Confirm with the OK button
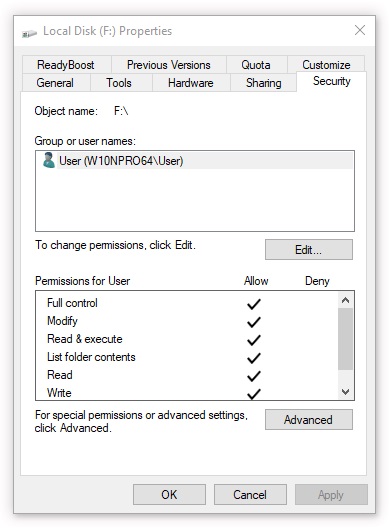The image size is (391, 529). [169, 495]
